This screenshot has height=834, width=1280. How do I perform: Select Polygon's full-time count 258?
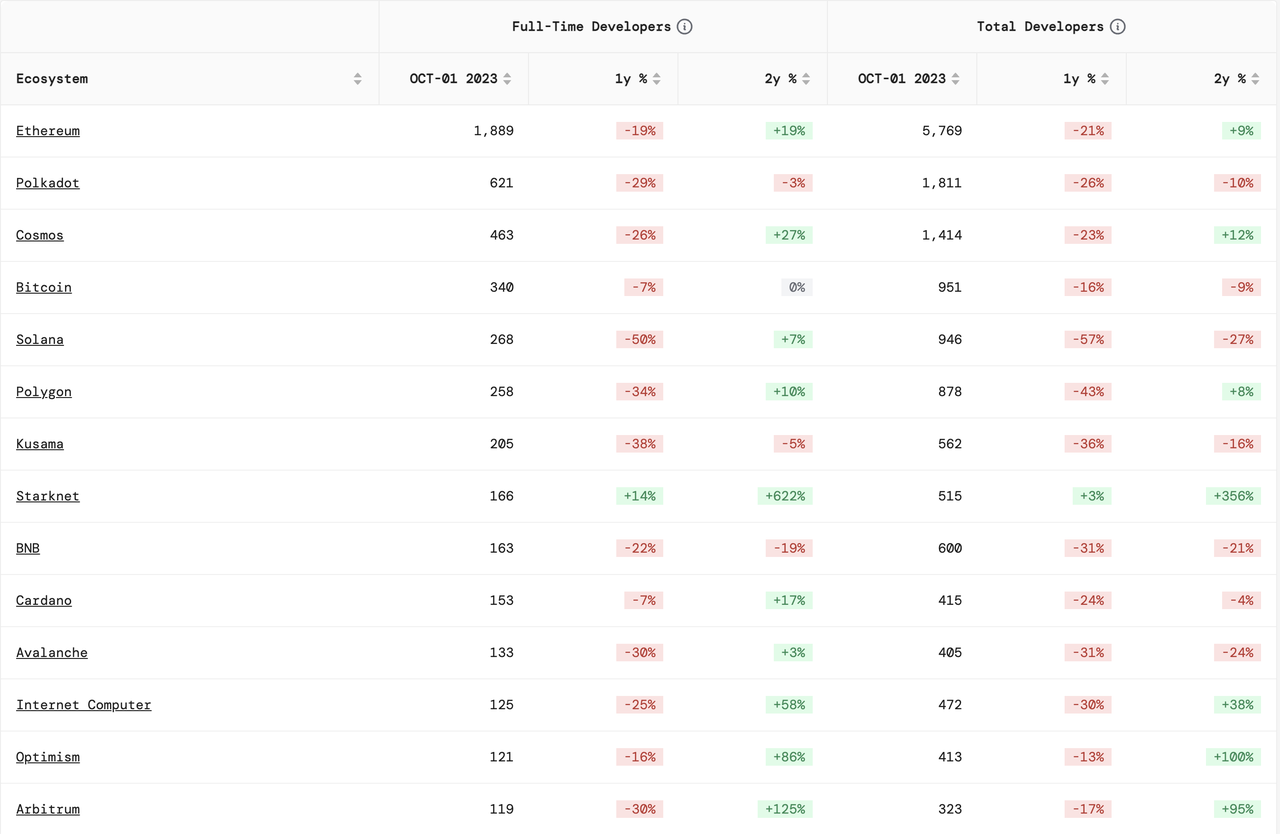tap(502, 392)
